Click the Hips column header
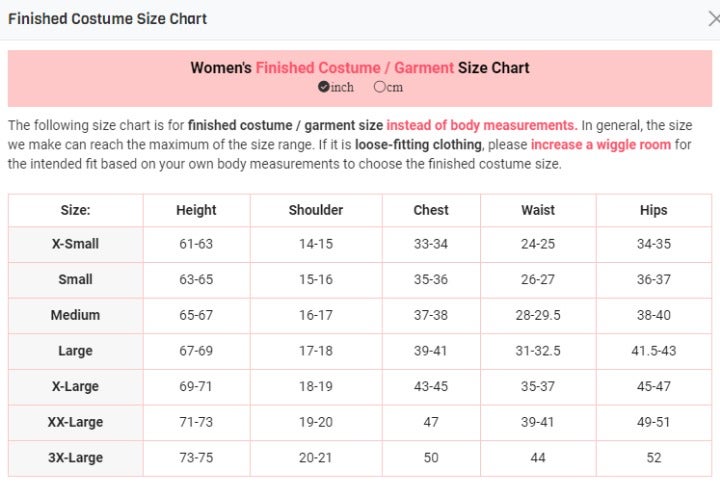 click(653, 210)
